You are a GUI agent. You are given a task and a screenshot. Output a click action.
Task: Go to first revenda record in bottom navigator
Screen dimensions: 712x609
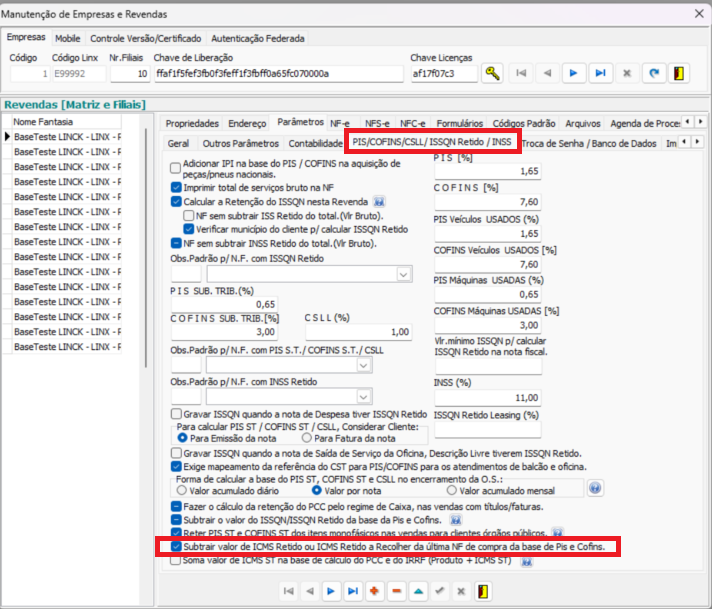[288, 591]
